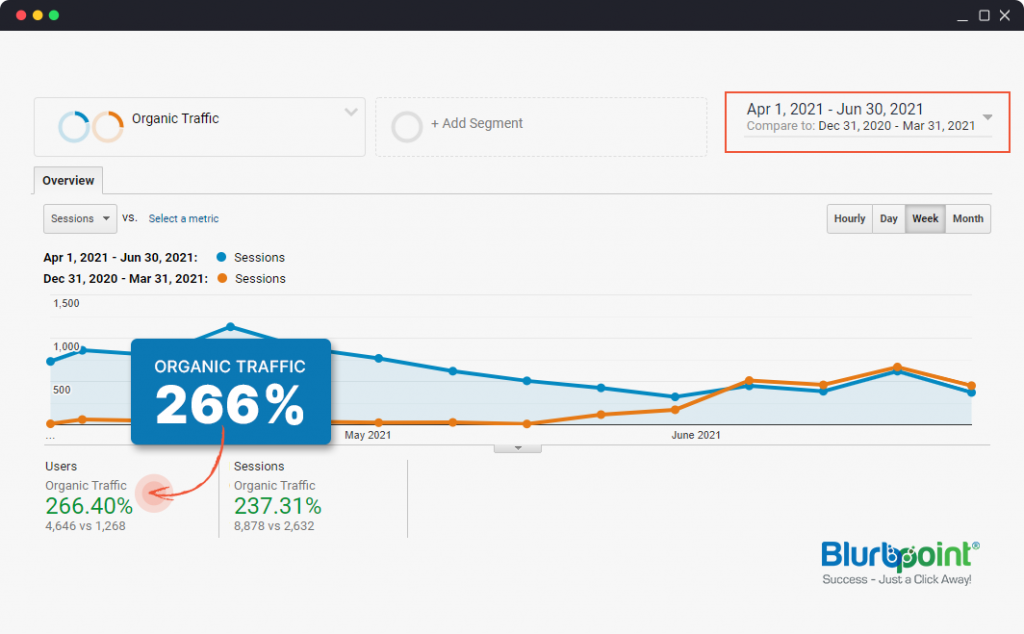
Task: Click the green macOS zoom dot
Action: tap(54, 15)
